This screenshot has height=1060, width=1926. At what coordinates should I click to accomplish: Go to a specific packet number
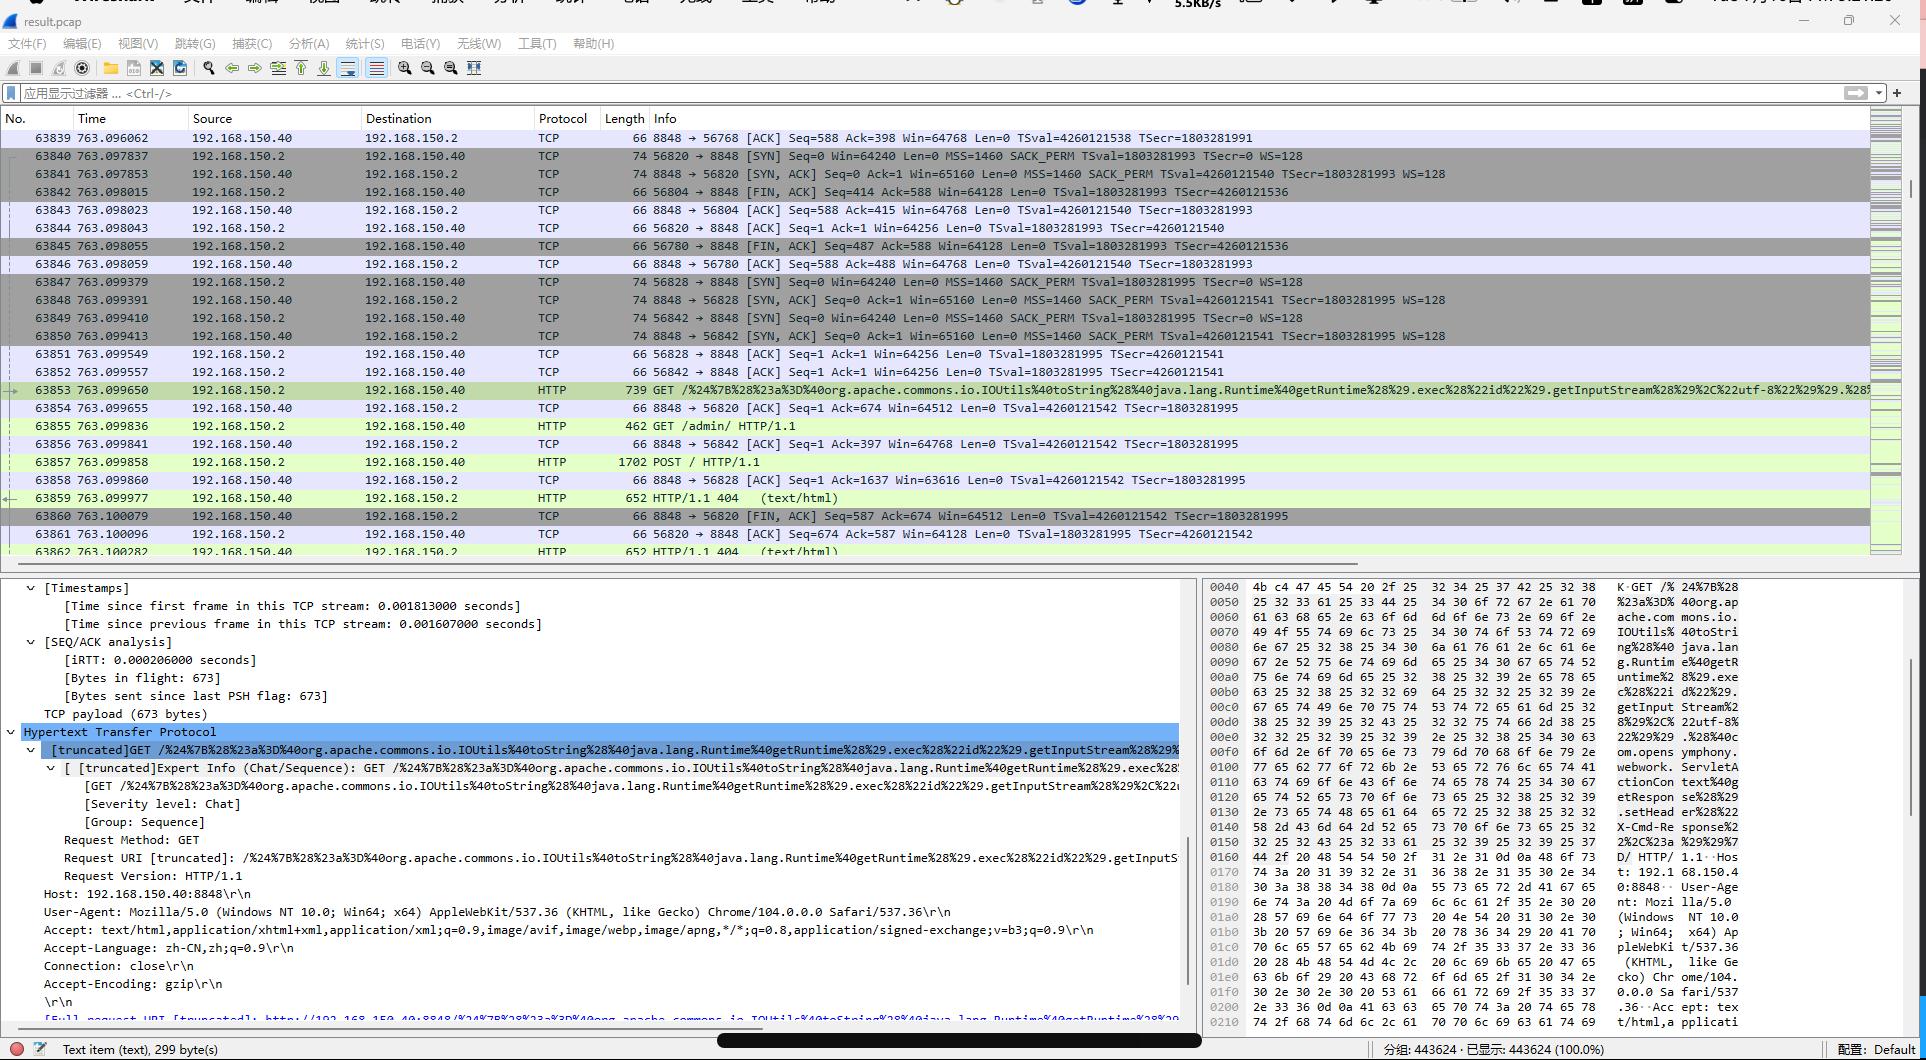click(278, 68)
